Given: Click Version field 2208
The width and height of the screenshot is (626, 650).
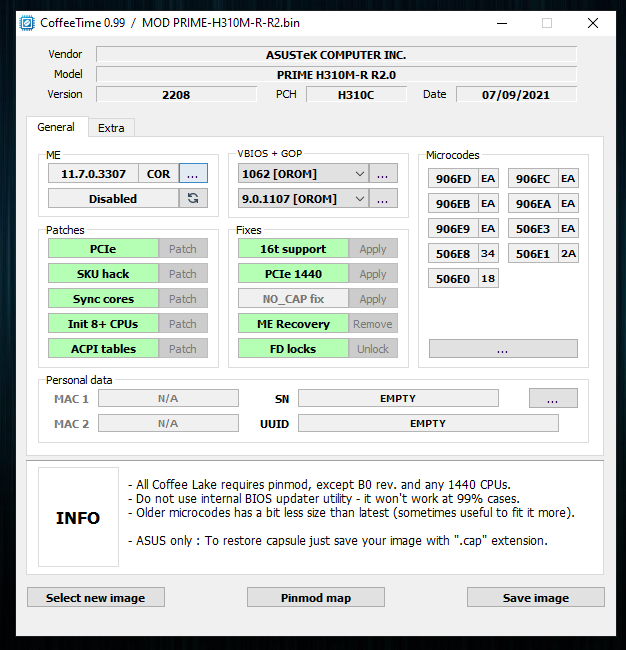Looking at the screenshot, I should point(176,95).
